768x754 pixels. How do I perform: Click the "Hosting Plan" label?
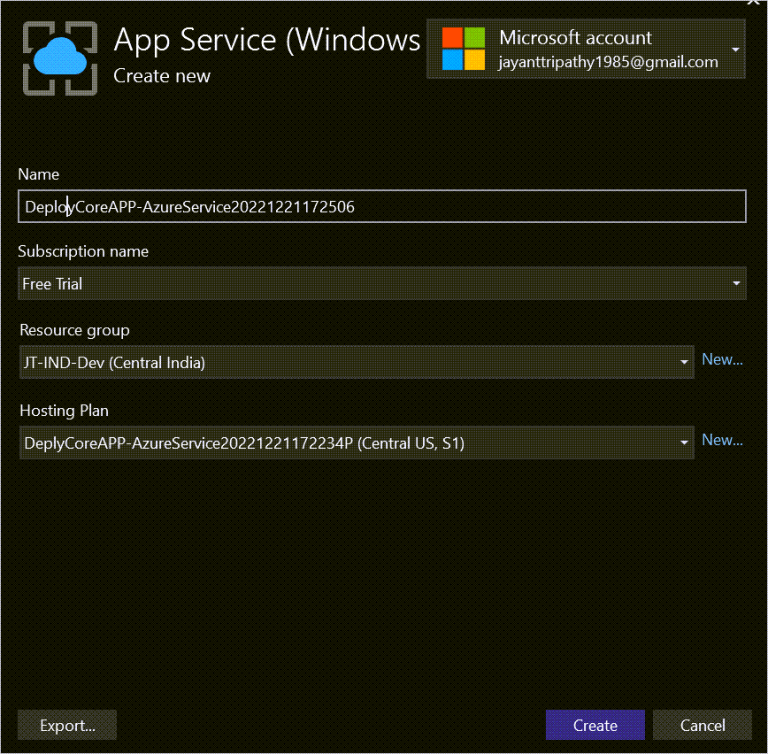64,411
